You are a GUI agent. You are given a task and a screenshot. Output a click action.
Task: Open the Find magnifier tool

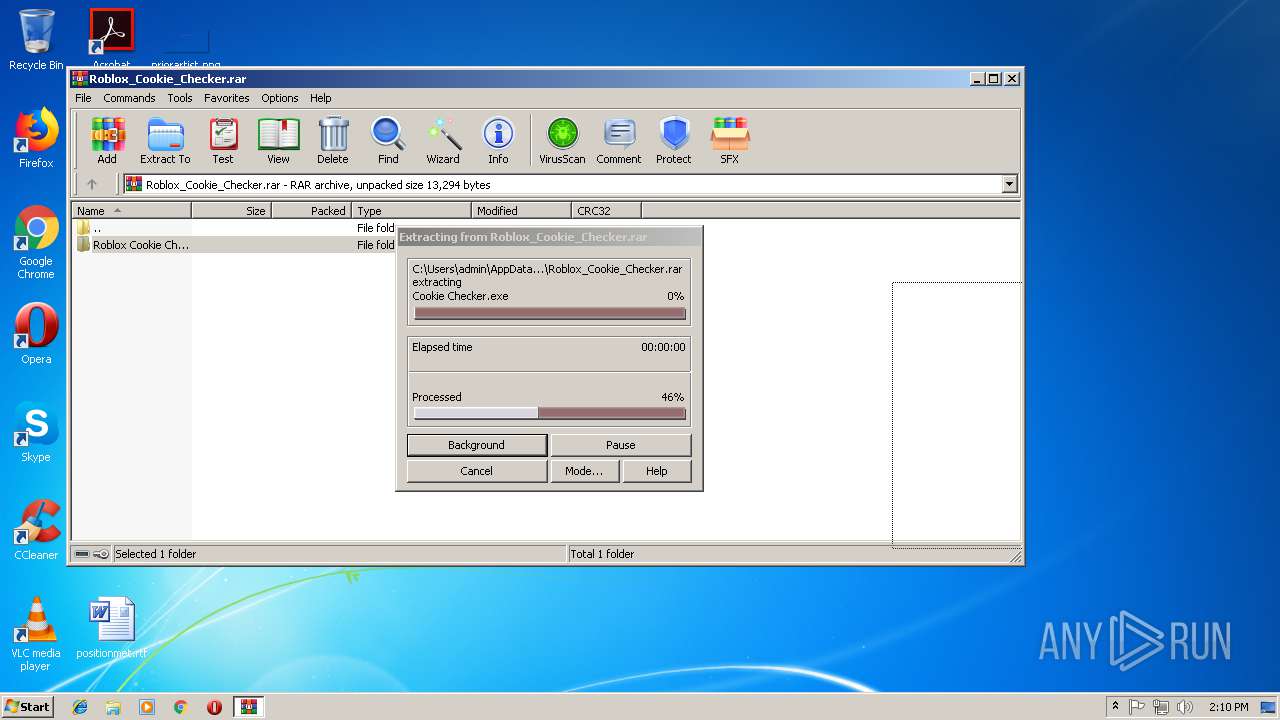[x=388, y=141]
